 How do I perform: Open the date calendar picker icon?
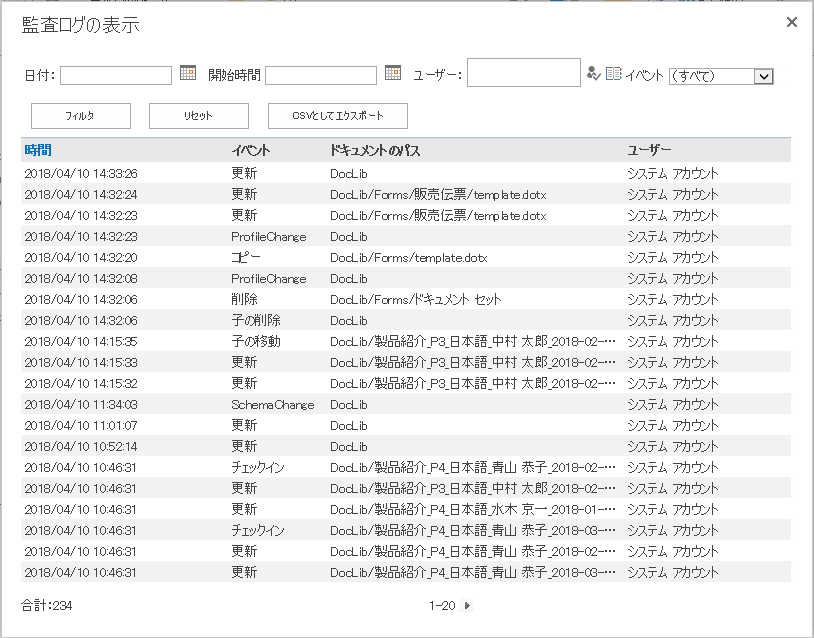tap(188, 73)
